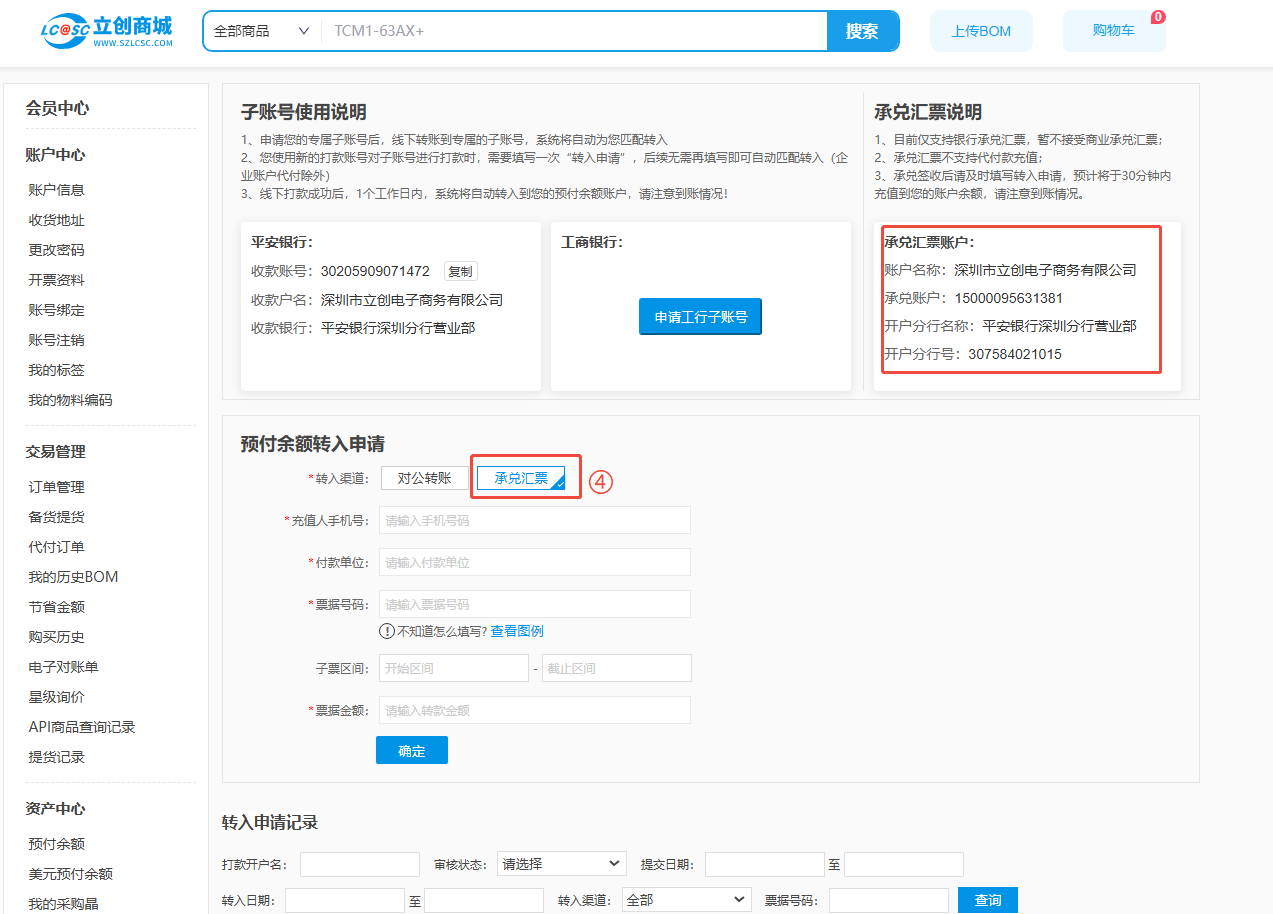Focus the 充值人手机号 input field

click(x=534, y=520)
